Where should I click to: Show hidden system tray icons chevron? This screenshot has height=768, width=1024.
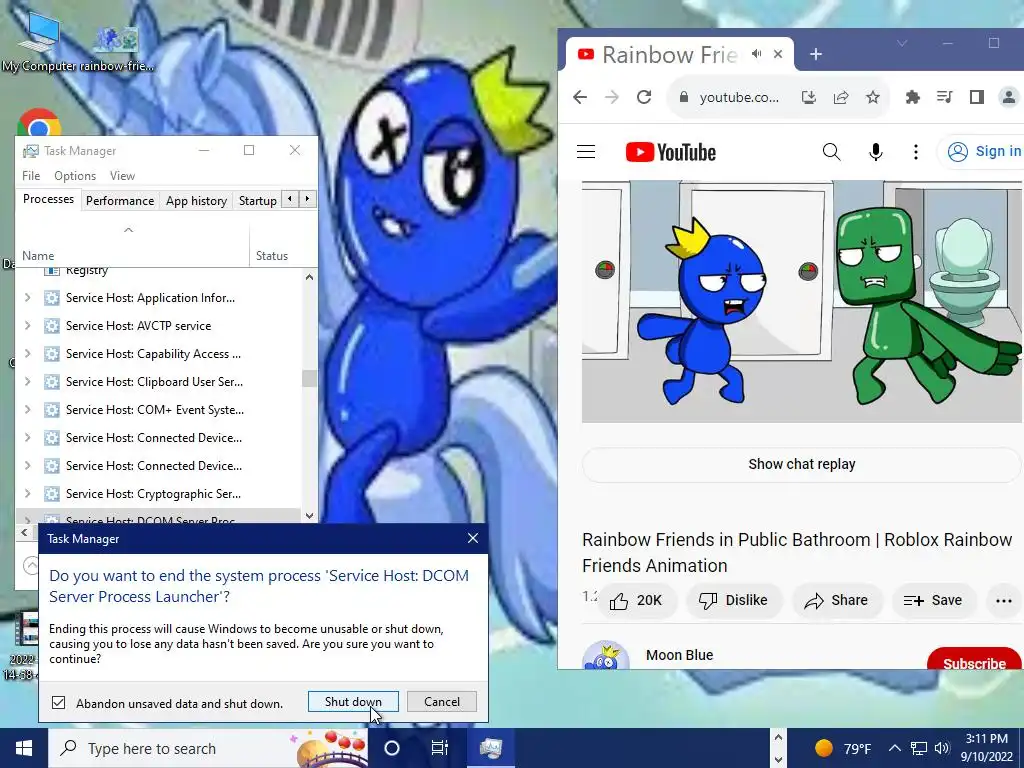coord(895,748)
